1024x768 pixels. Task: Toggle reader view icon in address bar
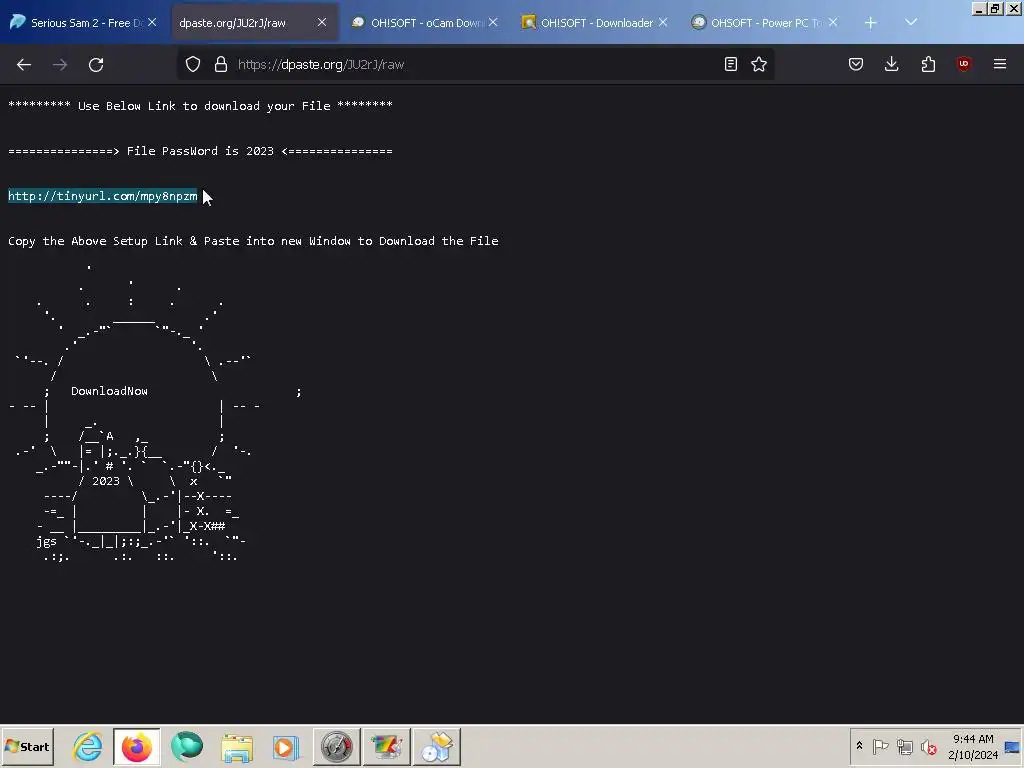click(731, 64)
